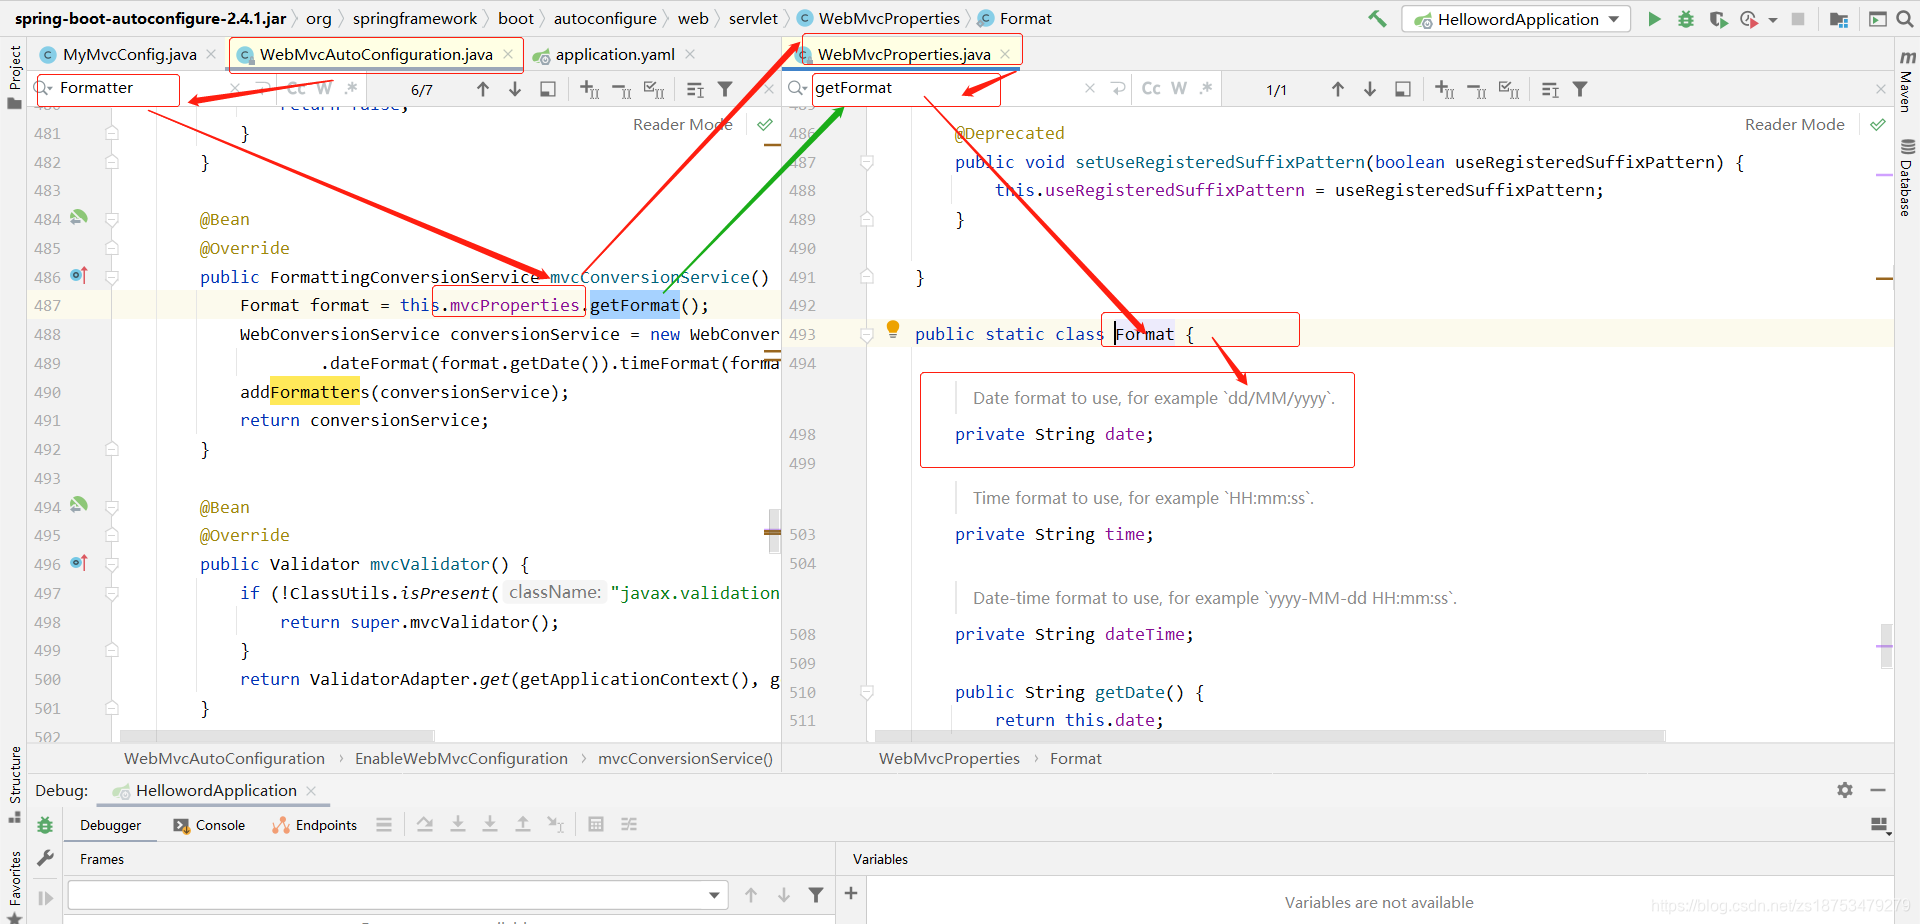Click EnableWebMvcConfiguration breadcrumb below left editor
Viewport: 1920px width, 924px height.
coord(461,759)
